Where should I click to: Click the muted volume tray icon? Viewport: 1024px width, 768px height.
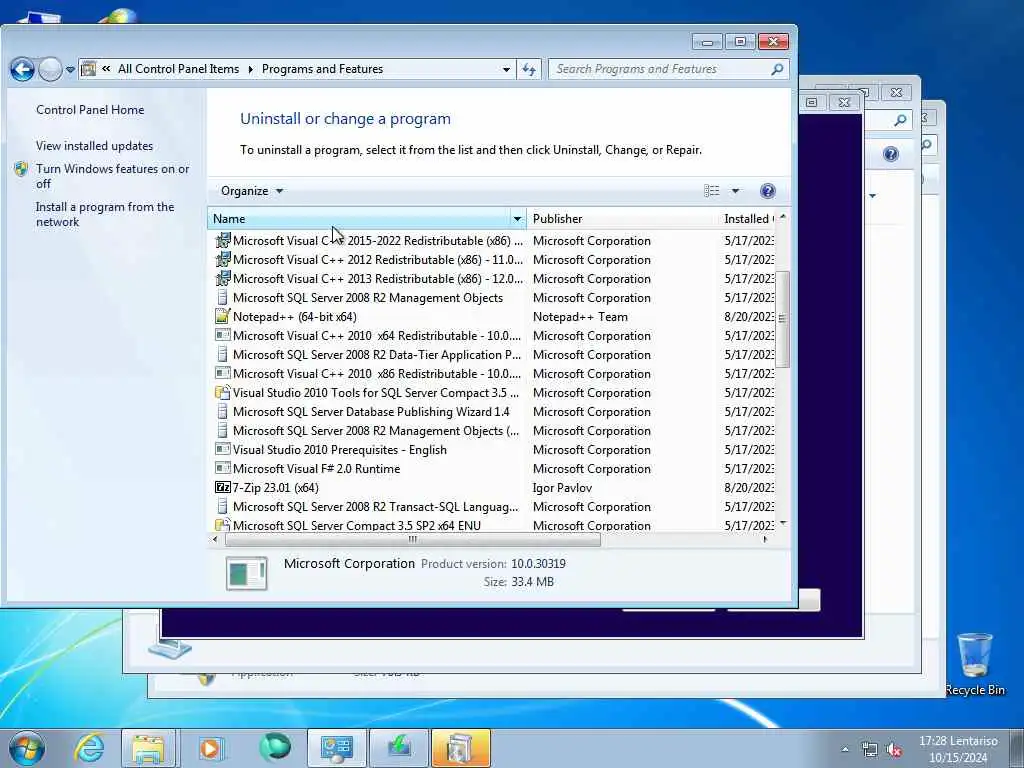[894, 750]
